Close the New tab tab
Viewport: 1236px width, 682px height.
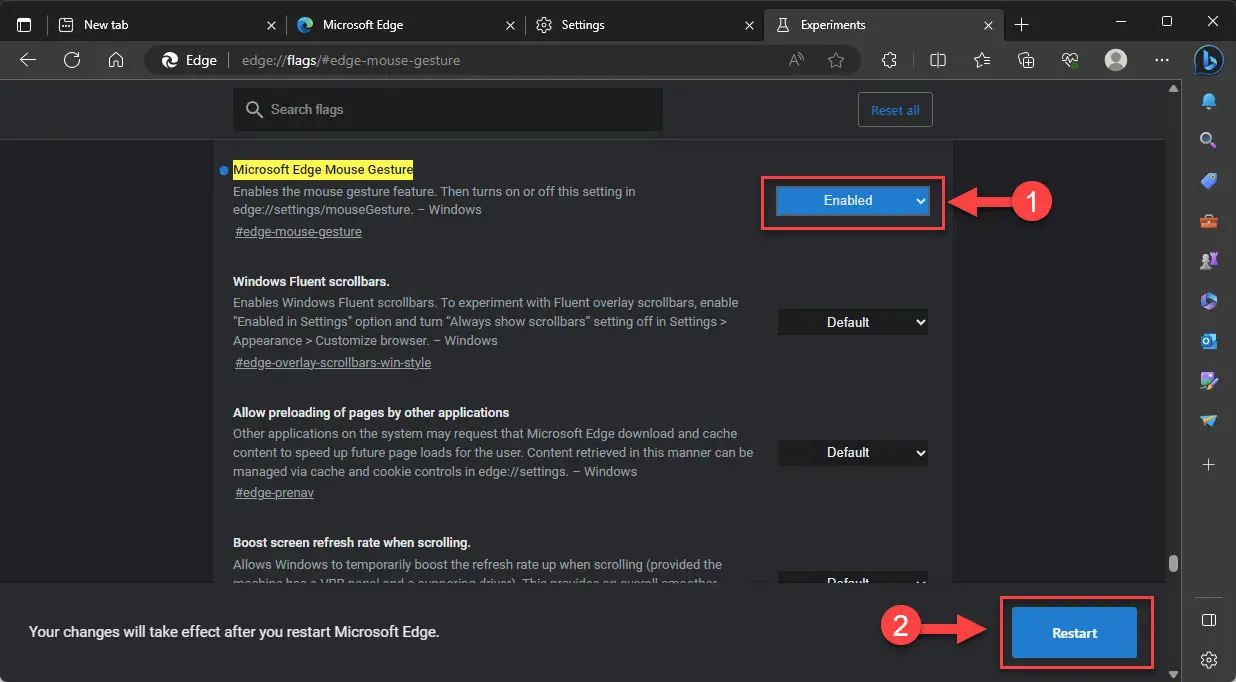[270, 24]
